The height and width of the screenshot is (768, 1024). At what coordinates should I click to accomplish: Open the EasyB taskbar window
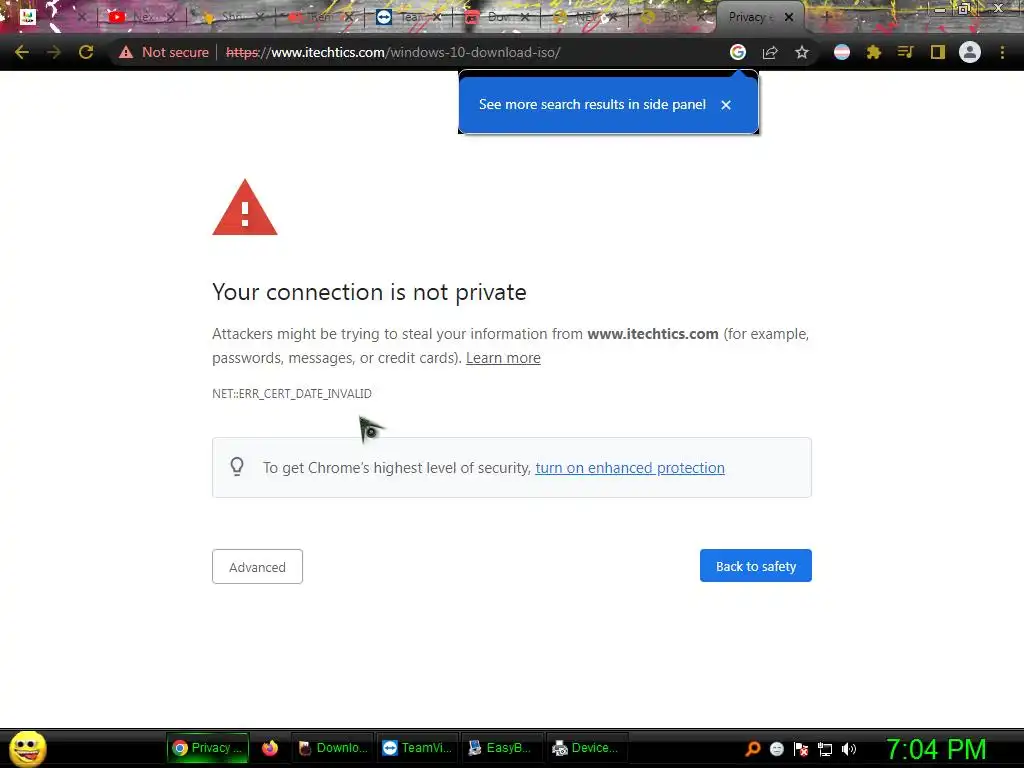click(x=502, y=748)
